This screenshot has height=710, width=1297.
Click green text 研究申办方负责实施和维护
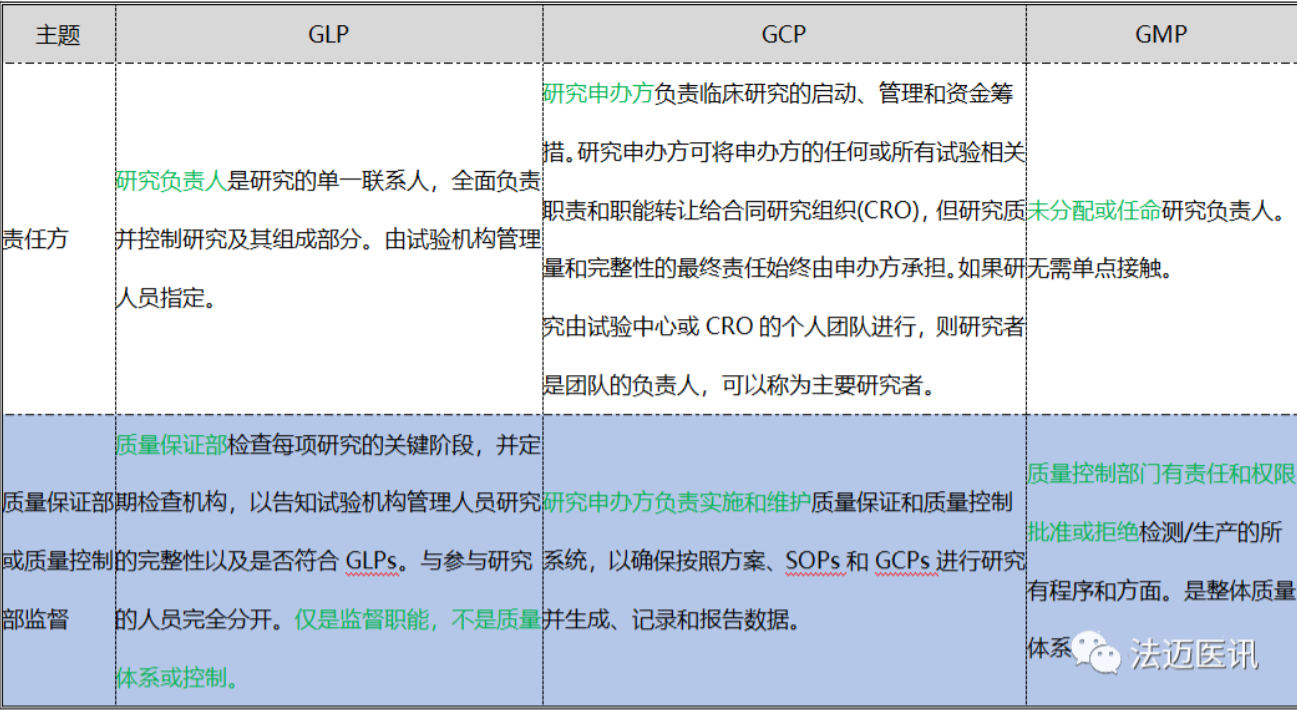677,503
